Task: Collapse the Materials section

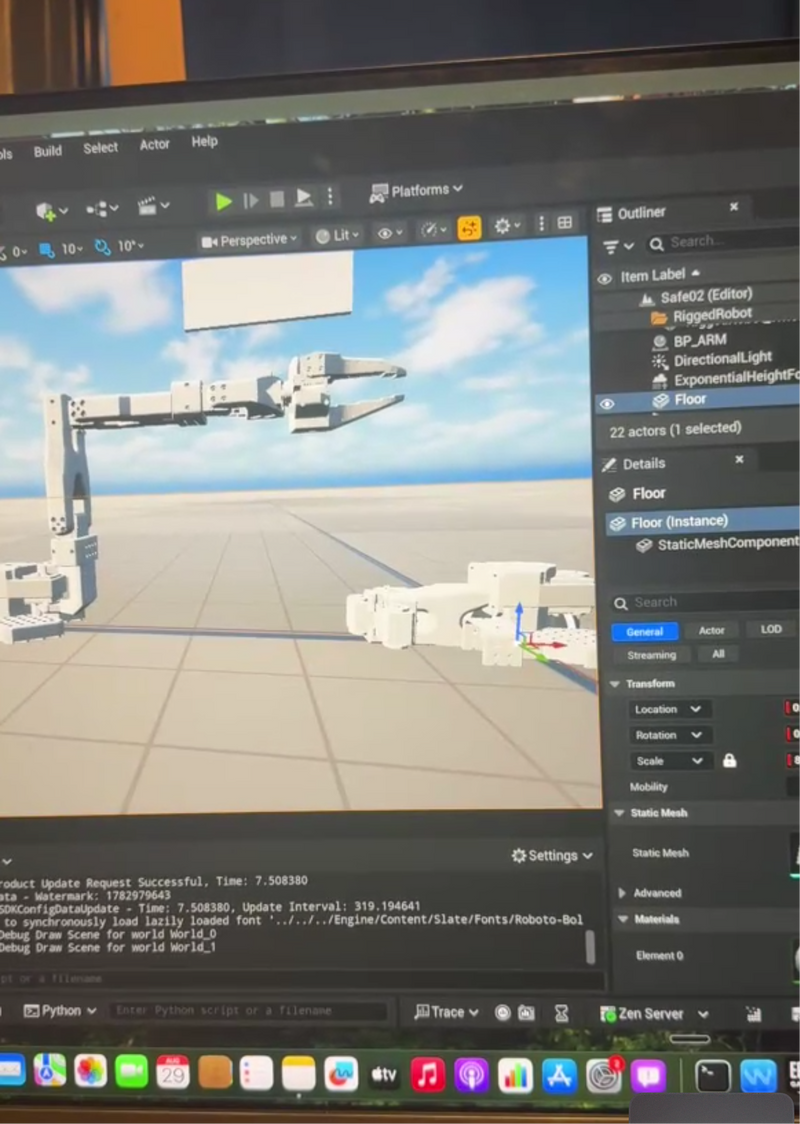Action: 622,919
